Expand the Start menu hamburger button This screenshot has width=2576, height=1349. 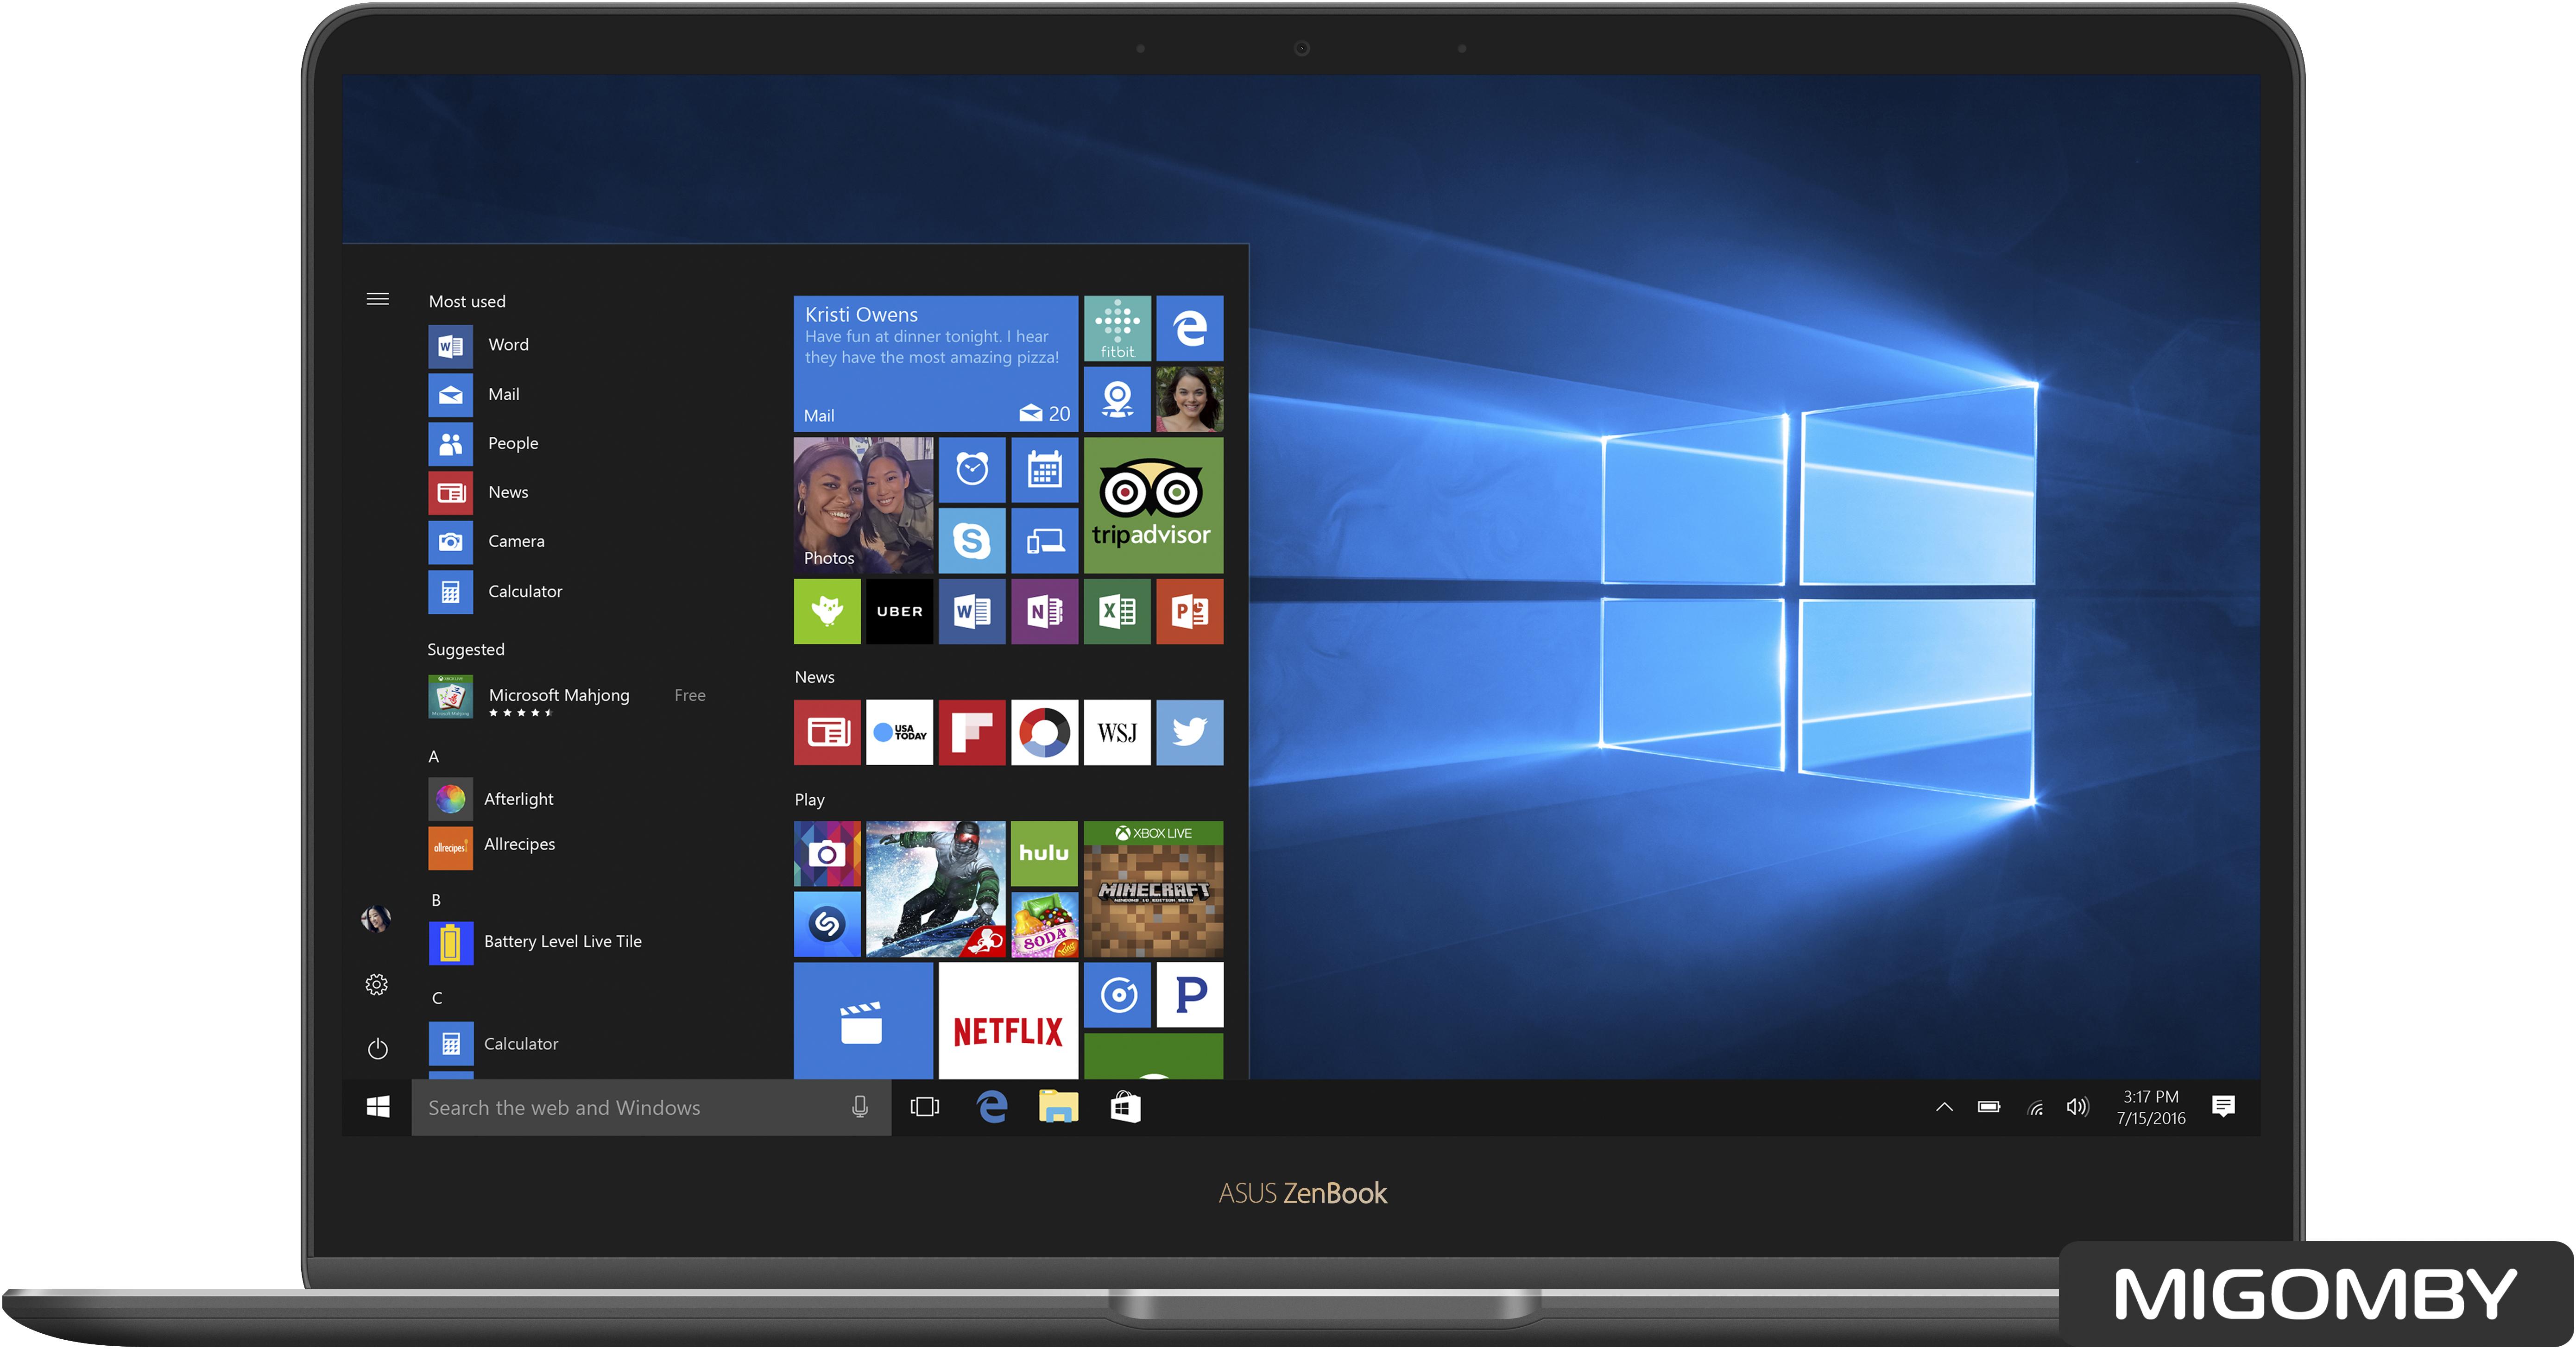tap(377, 299)
